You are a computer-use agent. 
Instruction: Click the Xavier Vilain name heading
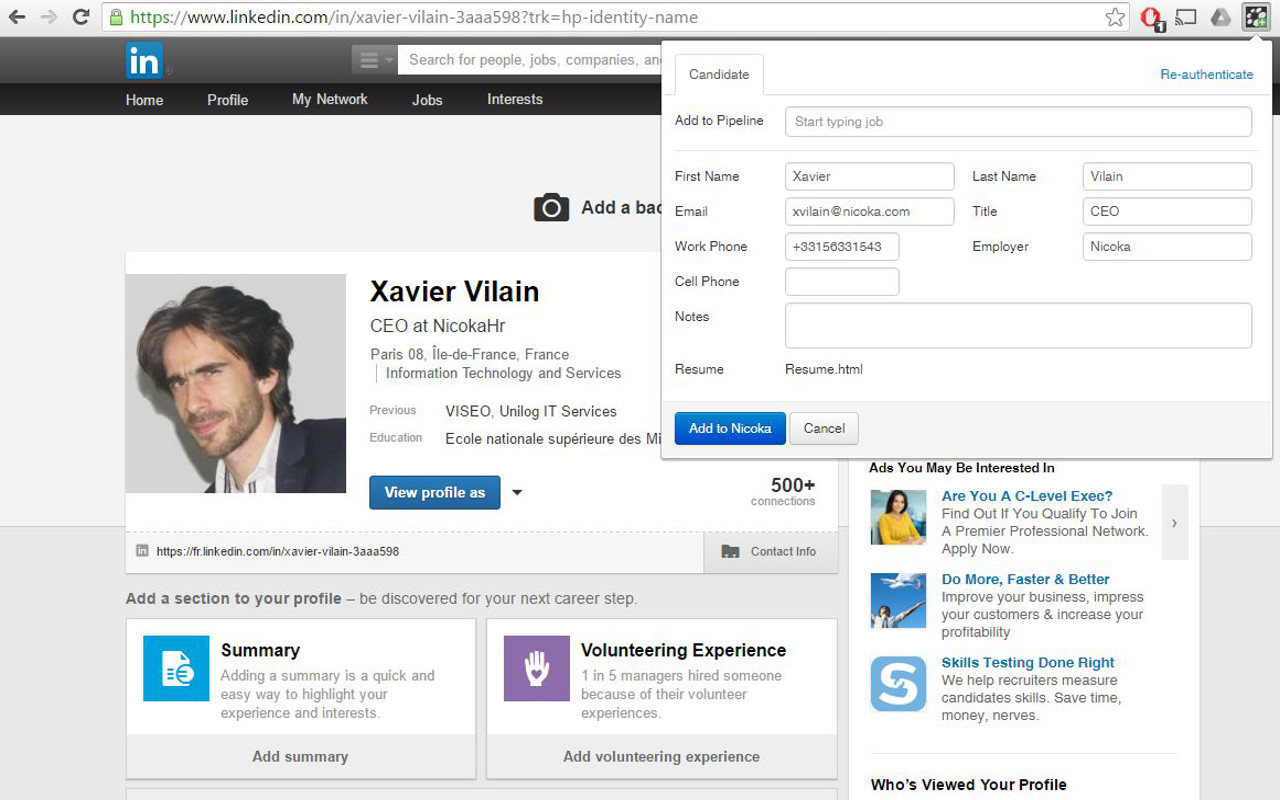[x=454, y=292]
